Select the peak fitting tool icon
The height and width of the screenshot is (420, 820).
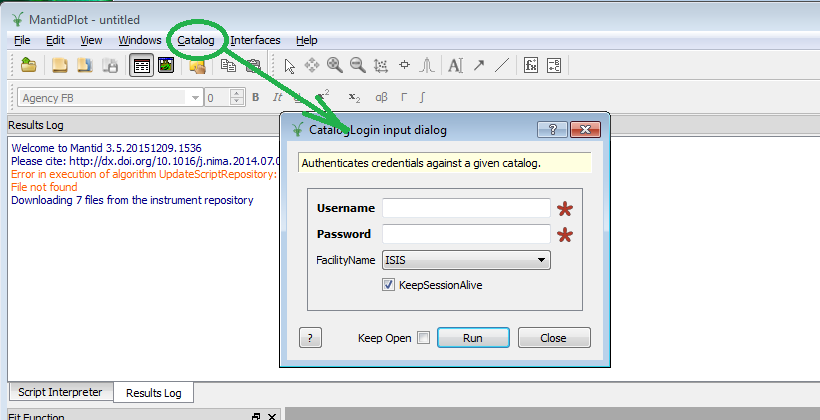point(427,65)
